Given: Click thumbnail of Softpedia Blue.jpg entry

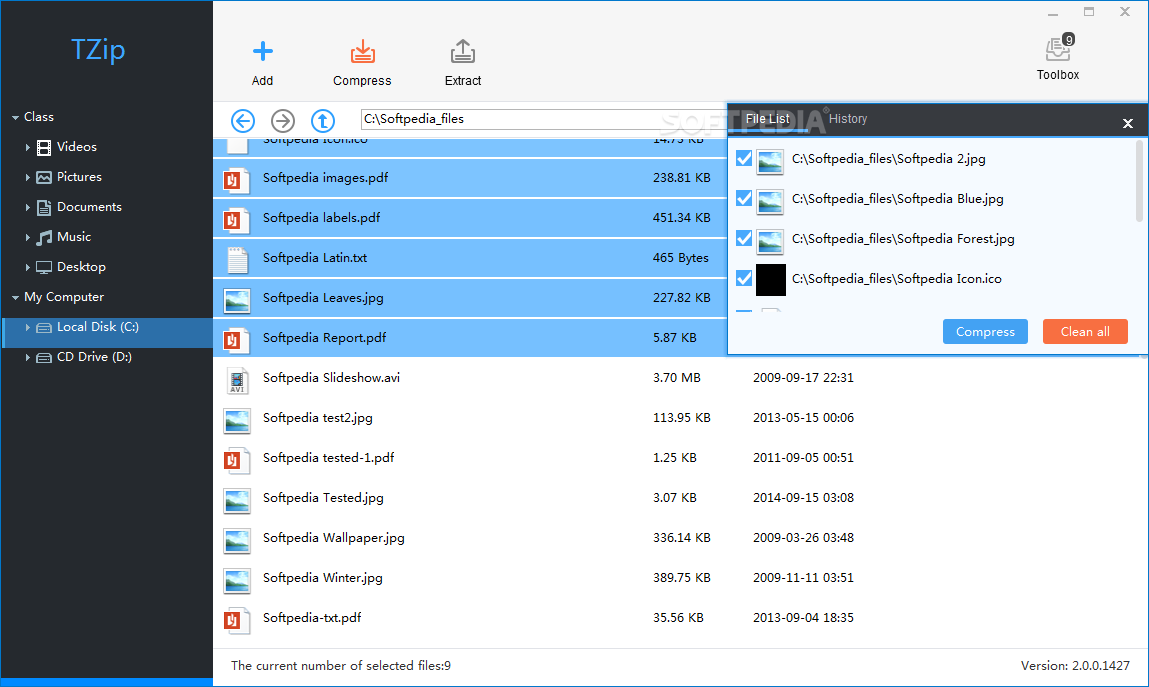Looking at the screenshot, I should coord(770,200).
